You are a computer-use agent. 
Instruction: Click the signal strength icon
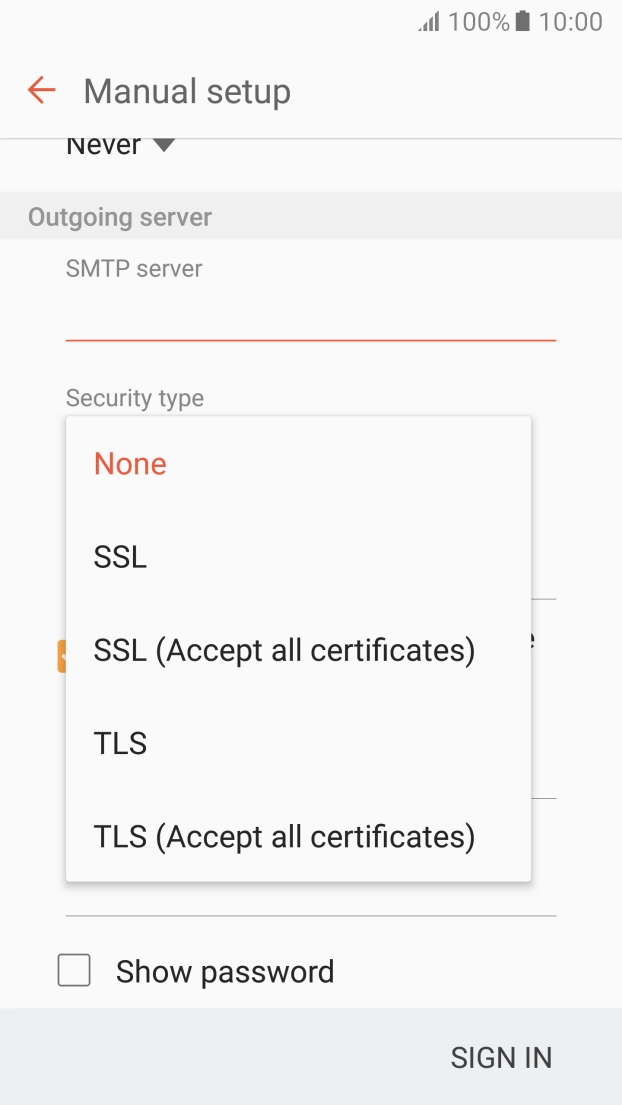(x=428, y=20)
